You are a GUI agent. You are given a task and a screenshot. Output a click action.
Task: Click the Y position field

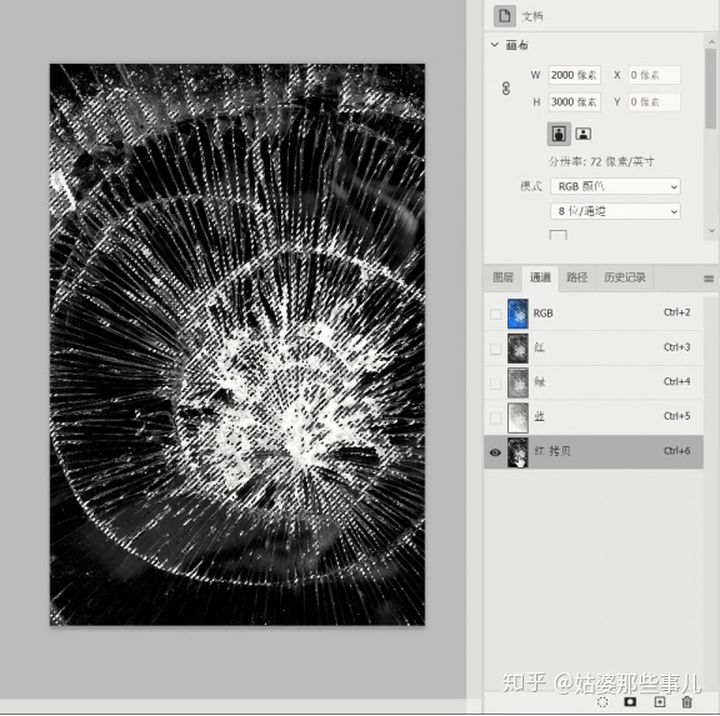click(654, 102)
